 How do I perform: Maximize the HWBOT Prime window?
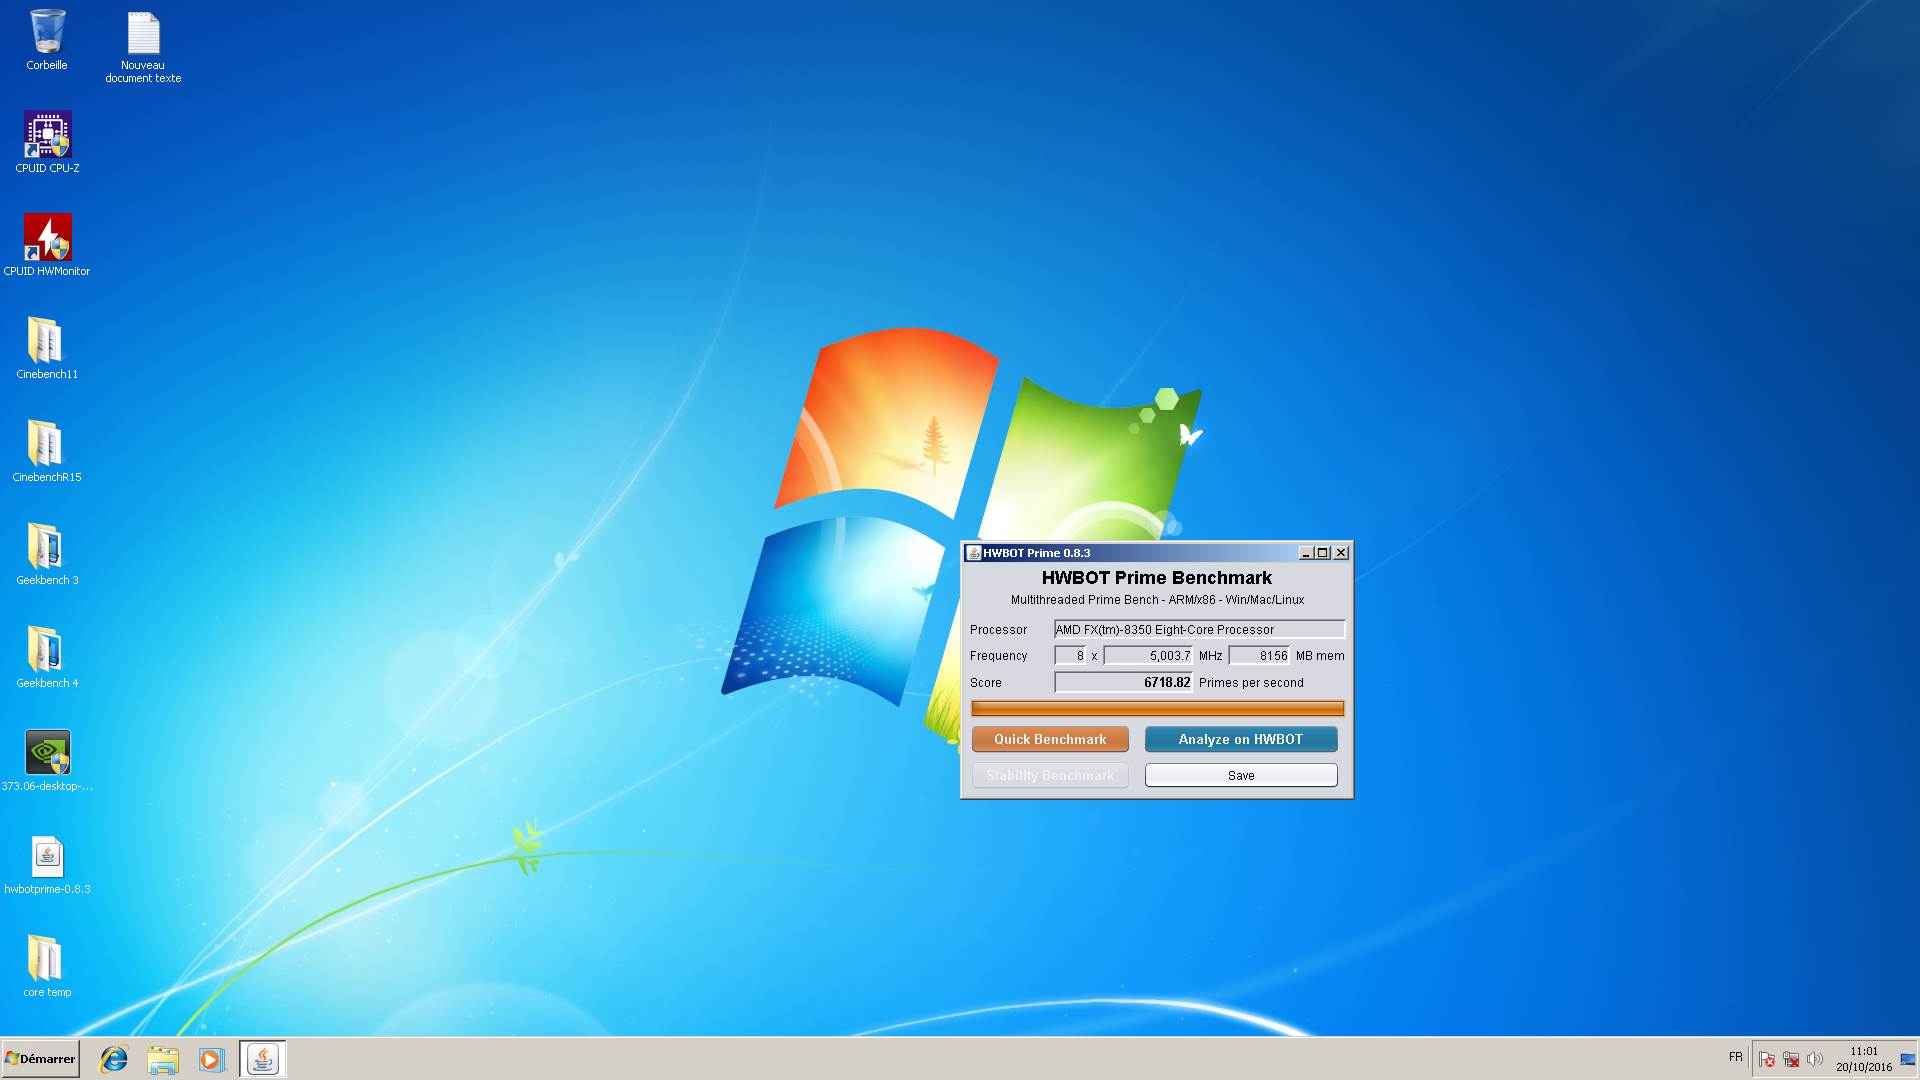point(1323,553)
